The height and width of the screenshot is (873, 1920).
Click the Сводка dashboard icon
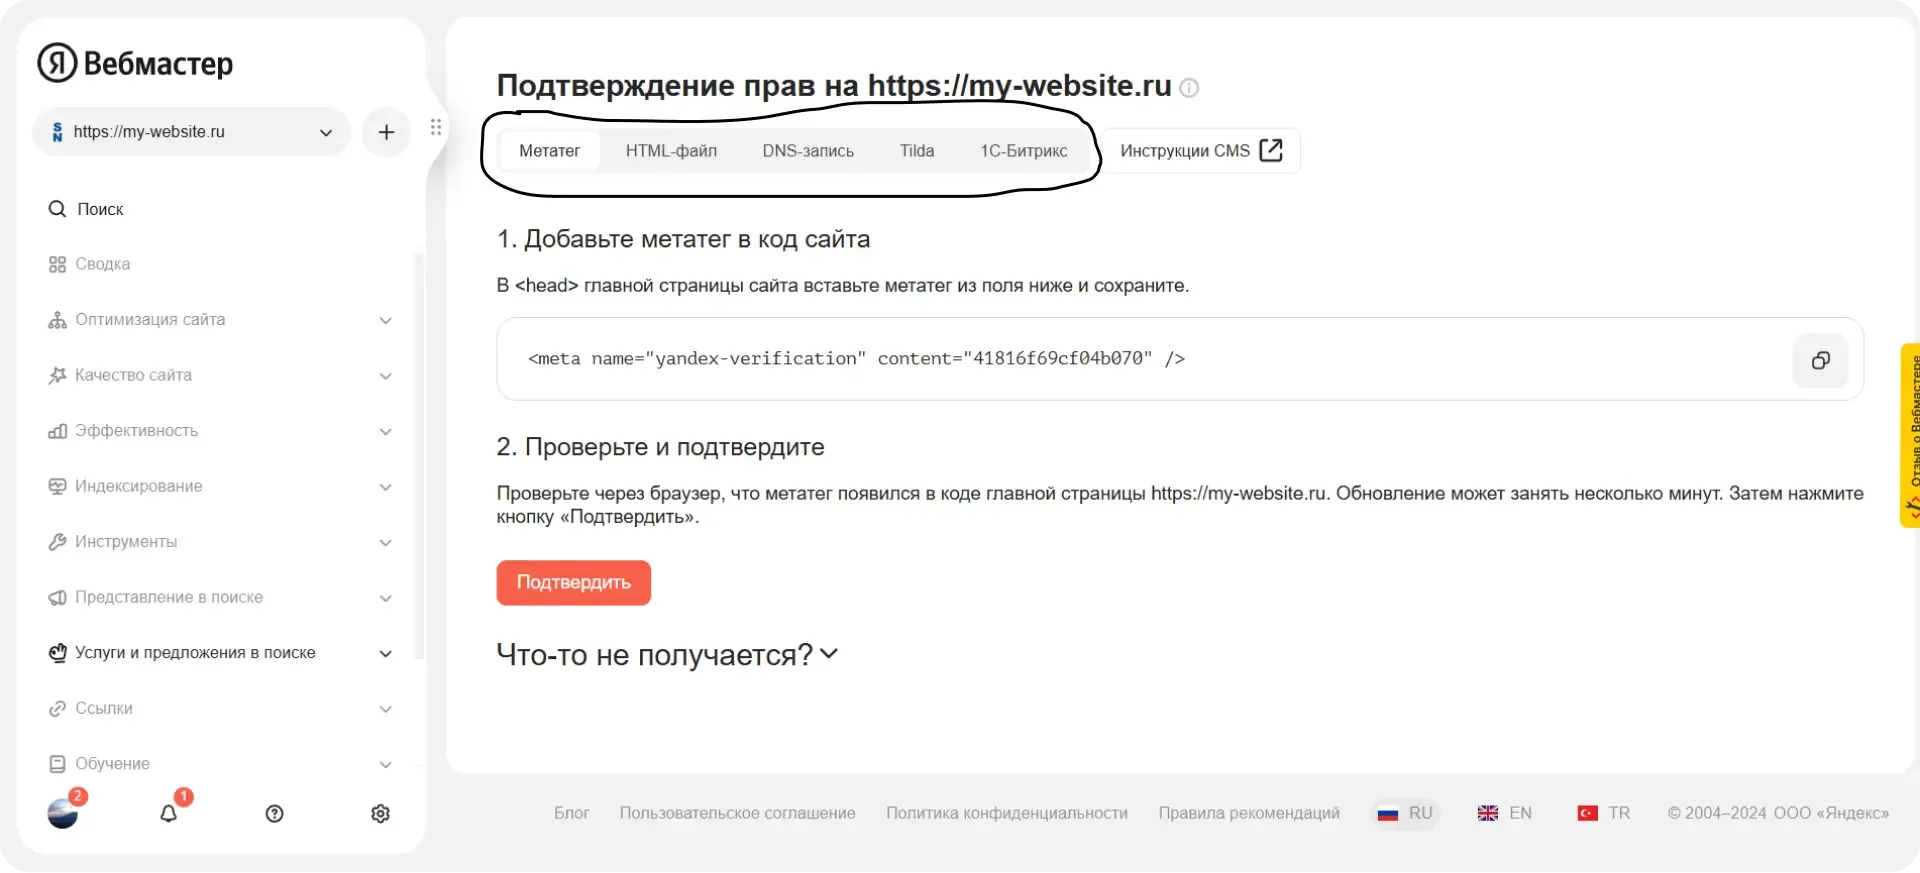57,264
